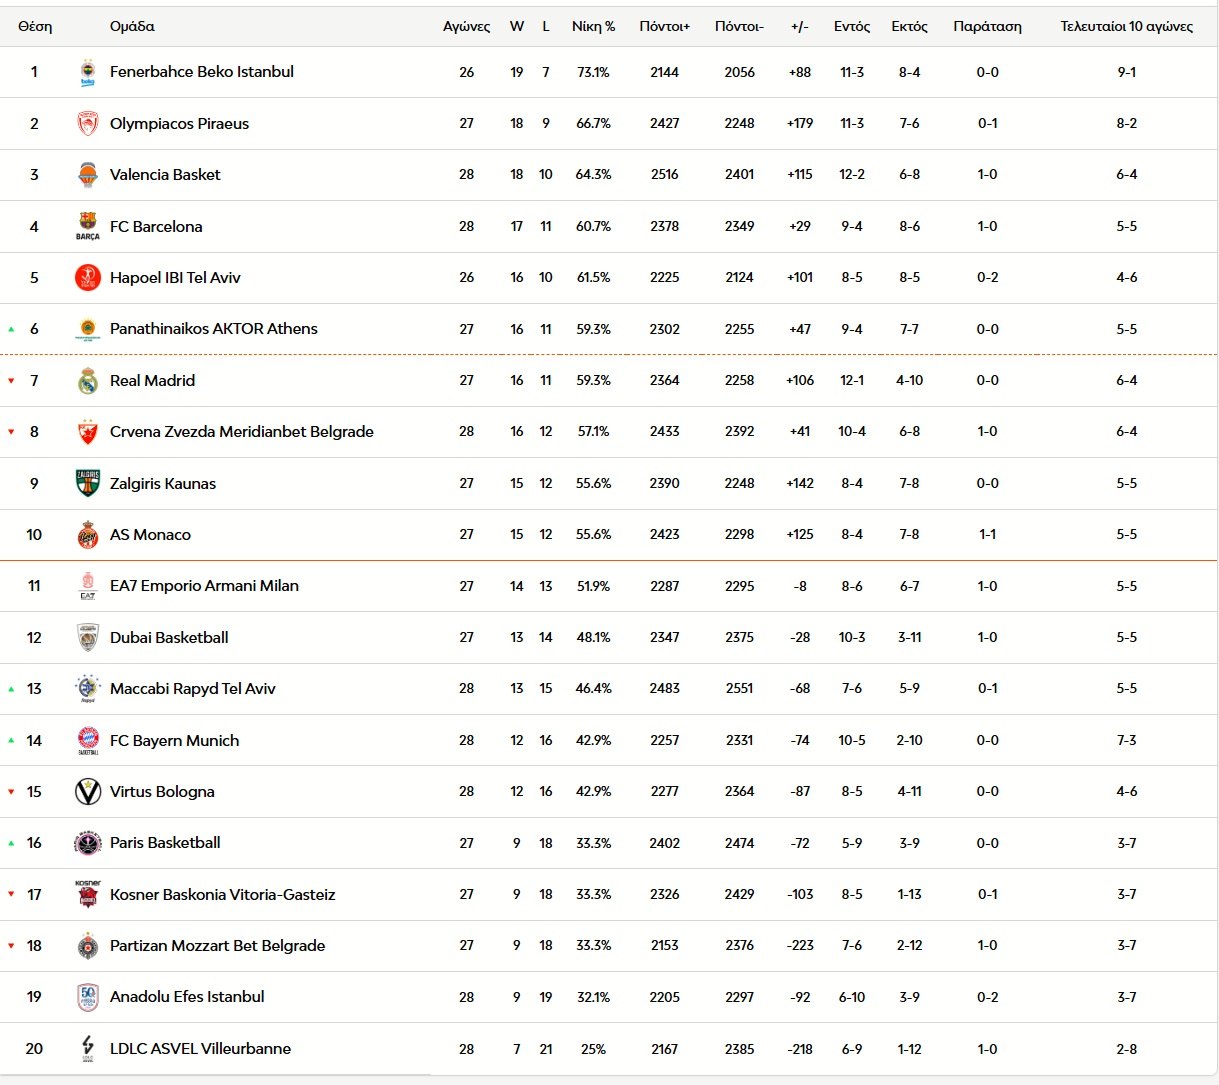Sort by the 'Παράταση' column header
The width and height of the screenshot is (1219, 1085).
(x=987, y=26)
